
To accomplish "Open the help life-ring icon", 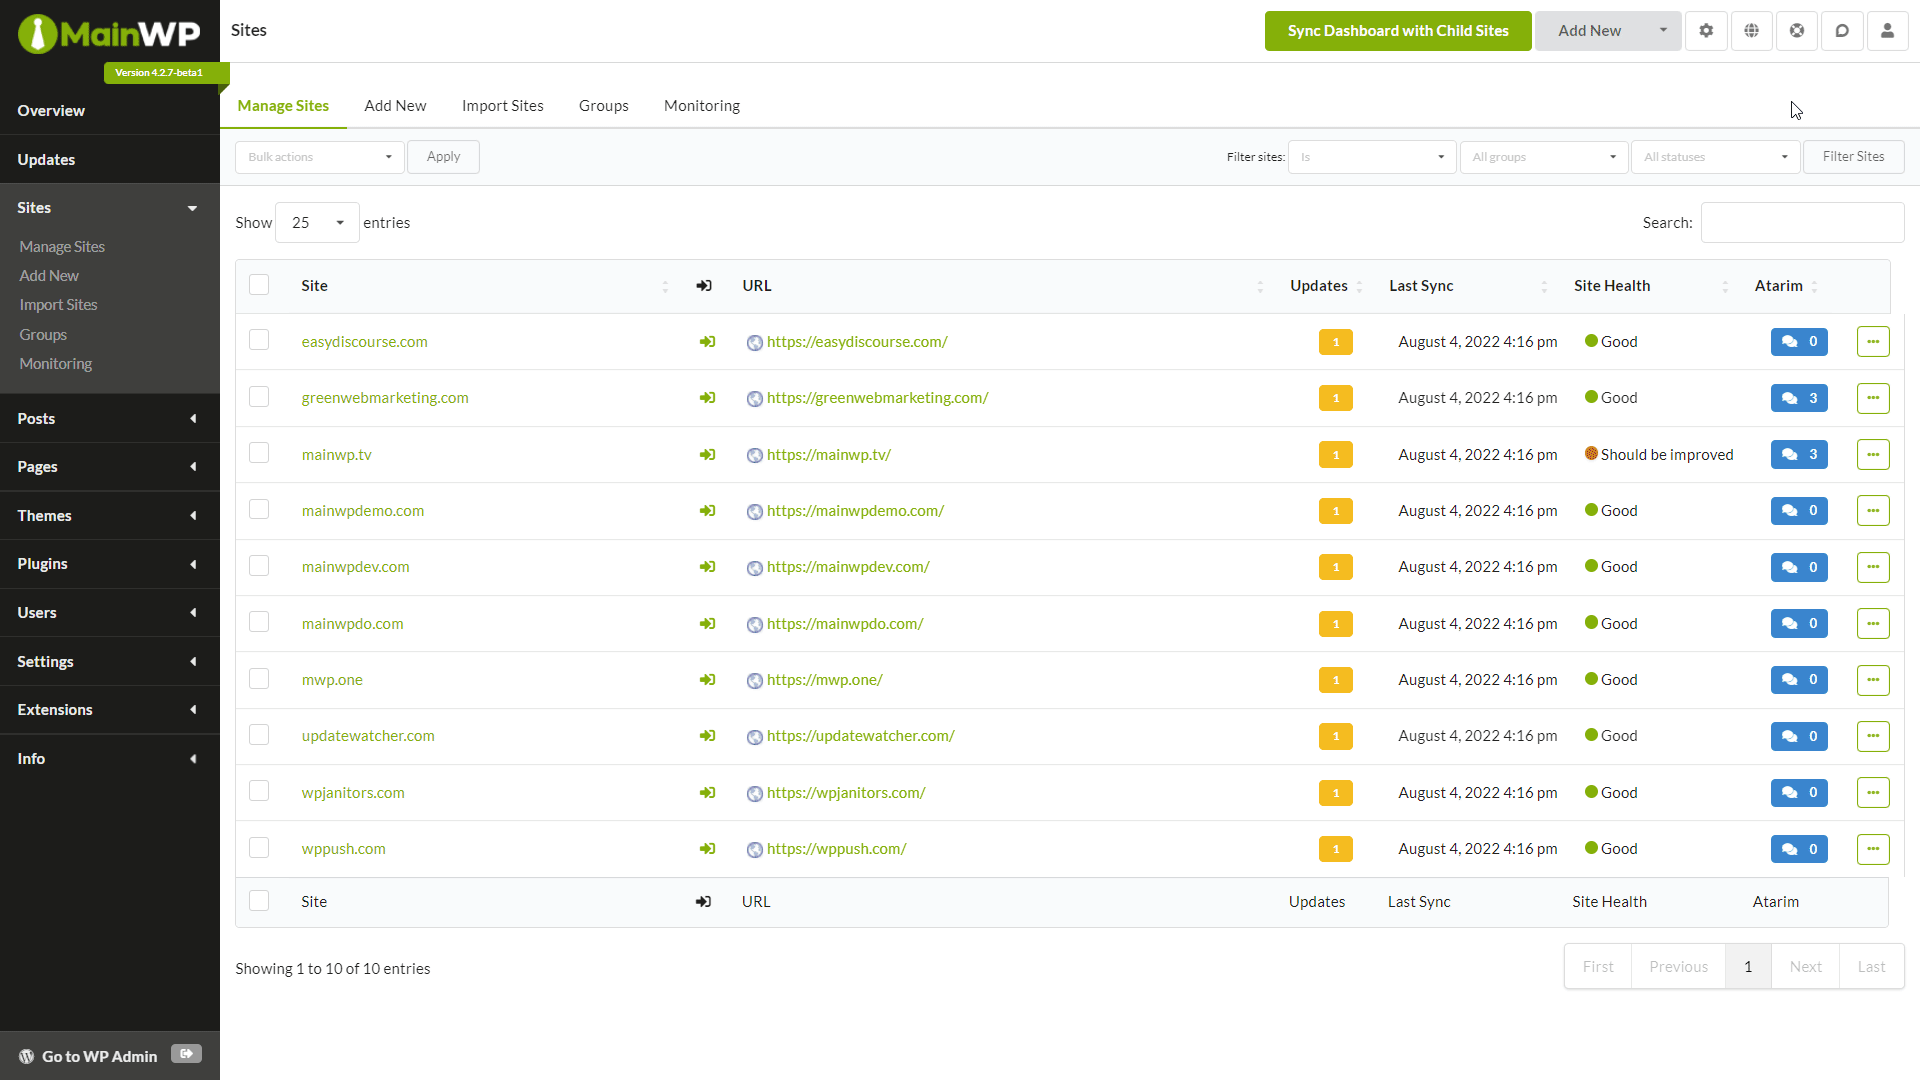I will coord(1797,30).
